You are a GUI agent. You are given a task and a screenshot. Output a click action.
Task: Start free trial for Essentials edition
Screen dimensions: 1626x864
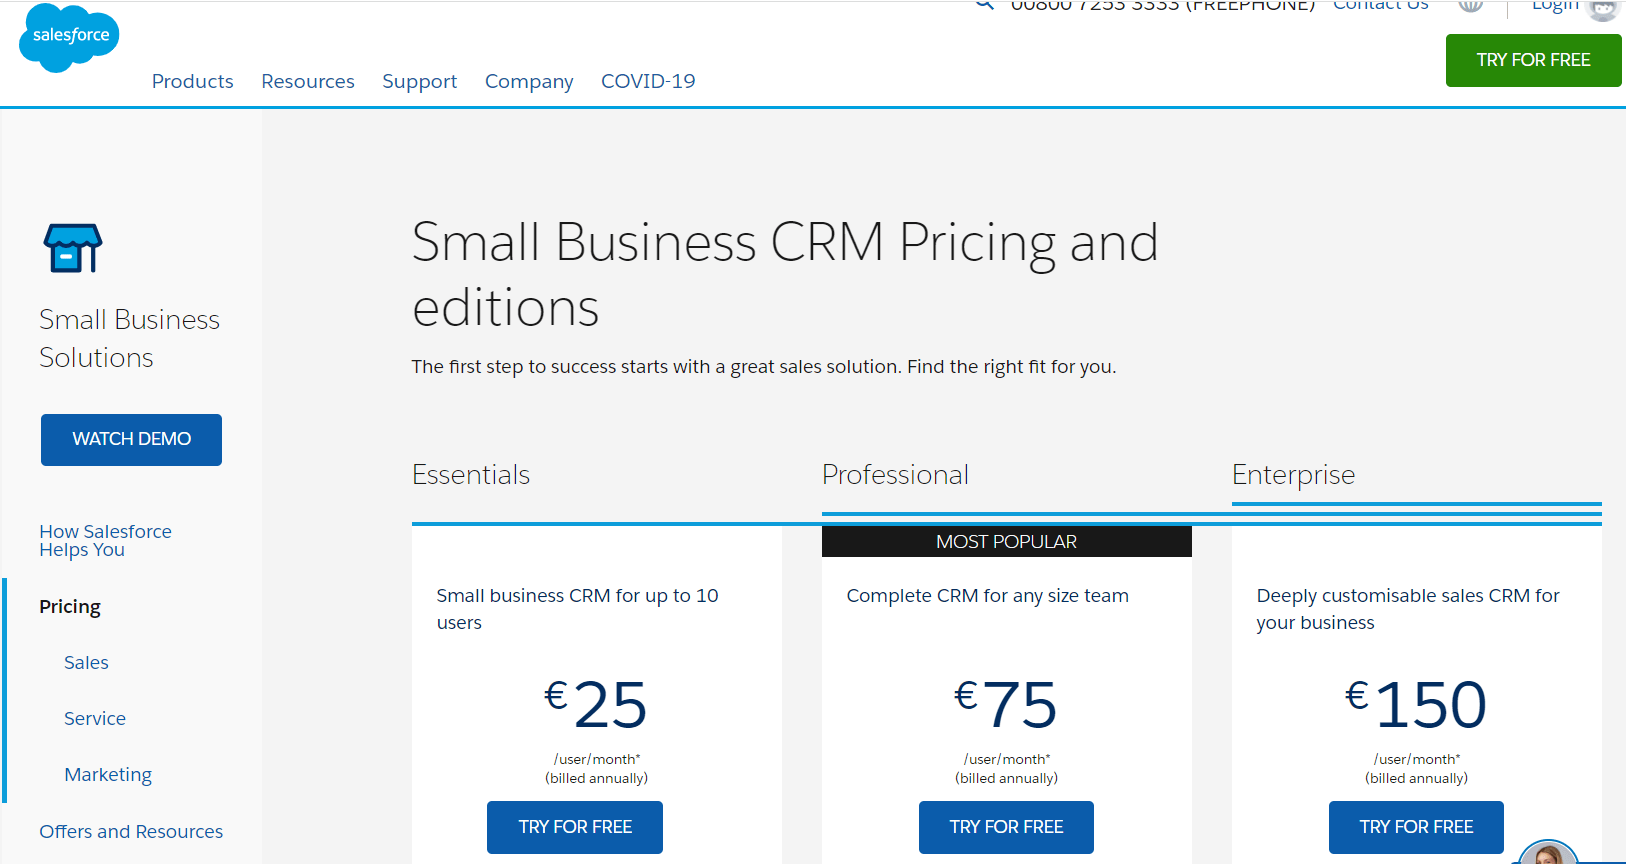(x=575, y=827)
